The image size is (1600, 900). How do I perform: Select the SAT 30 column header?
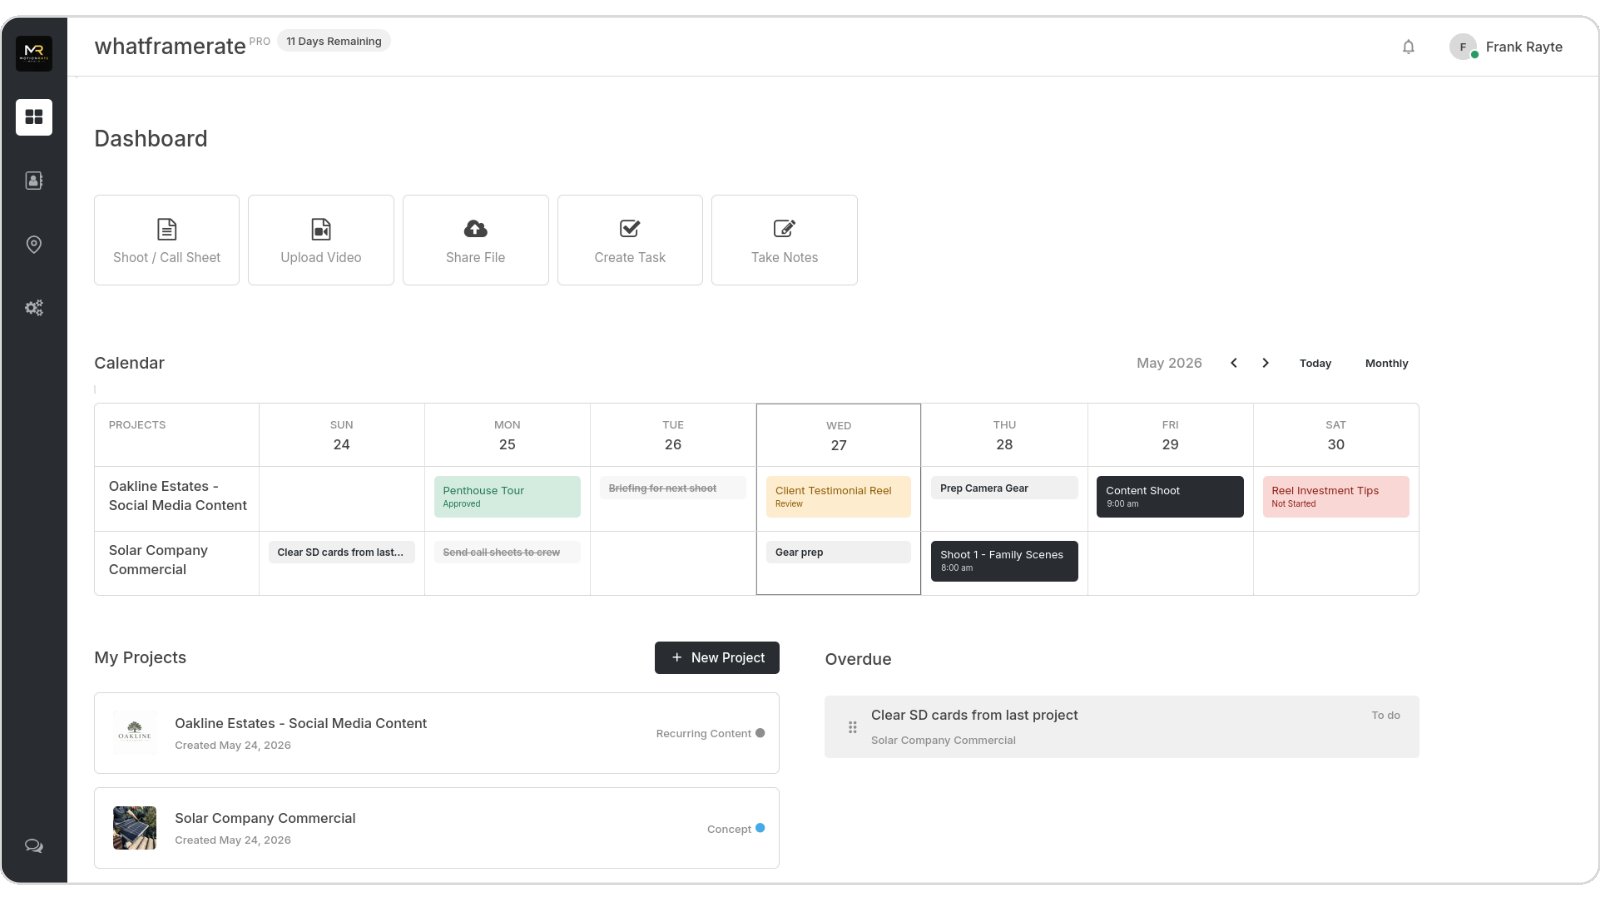[x=1336, y=436]
